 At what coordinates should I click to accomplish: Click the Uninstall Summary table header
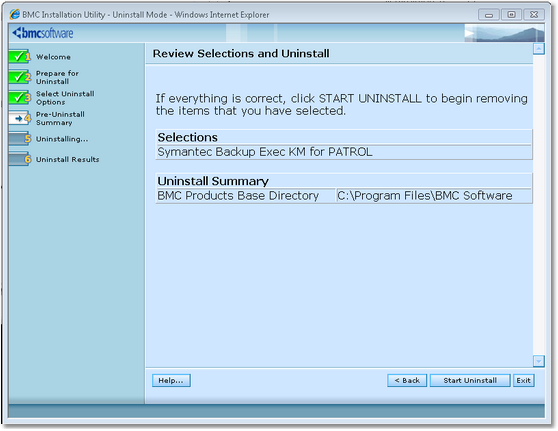click(344, 181)
